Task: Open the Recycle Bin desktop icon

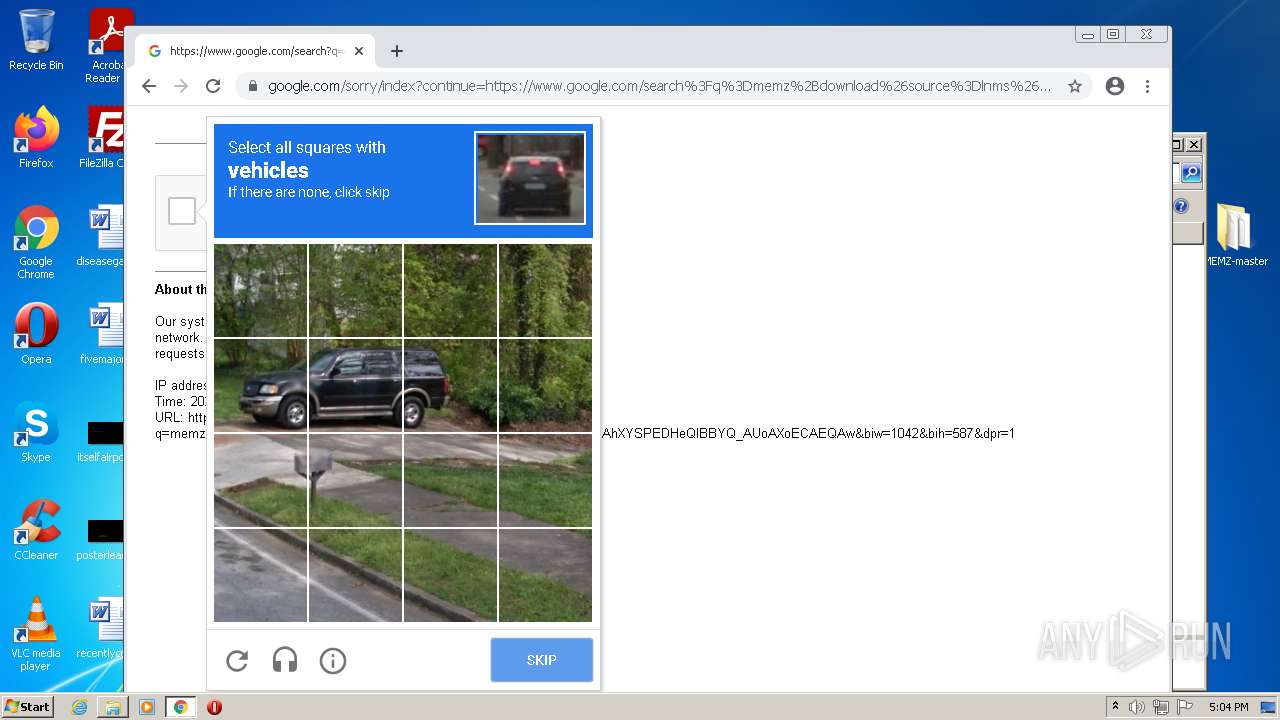Action: [x=36, y=40]
